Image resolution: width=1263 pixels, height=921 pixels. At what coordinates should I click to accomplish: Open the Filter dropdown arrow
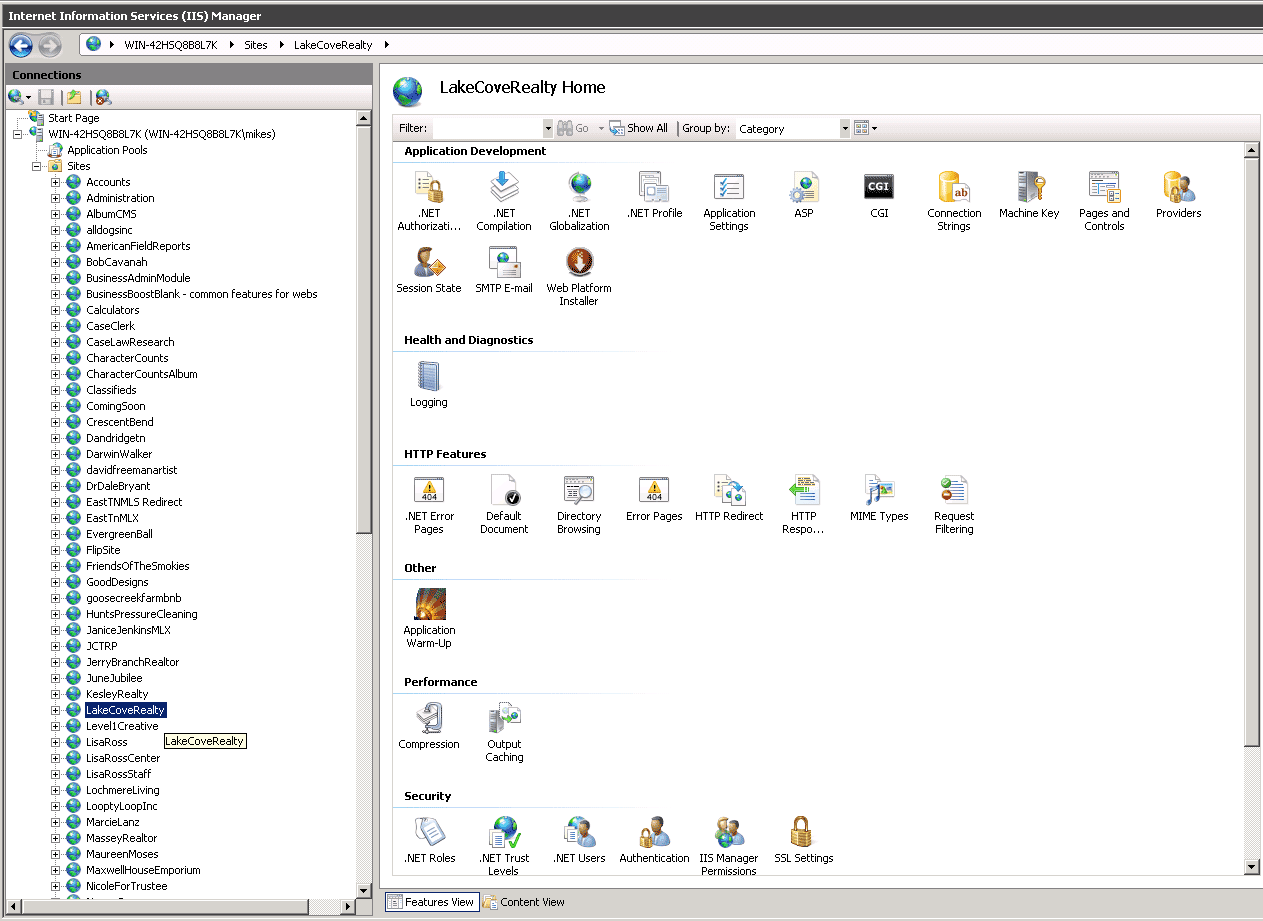547,128
